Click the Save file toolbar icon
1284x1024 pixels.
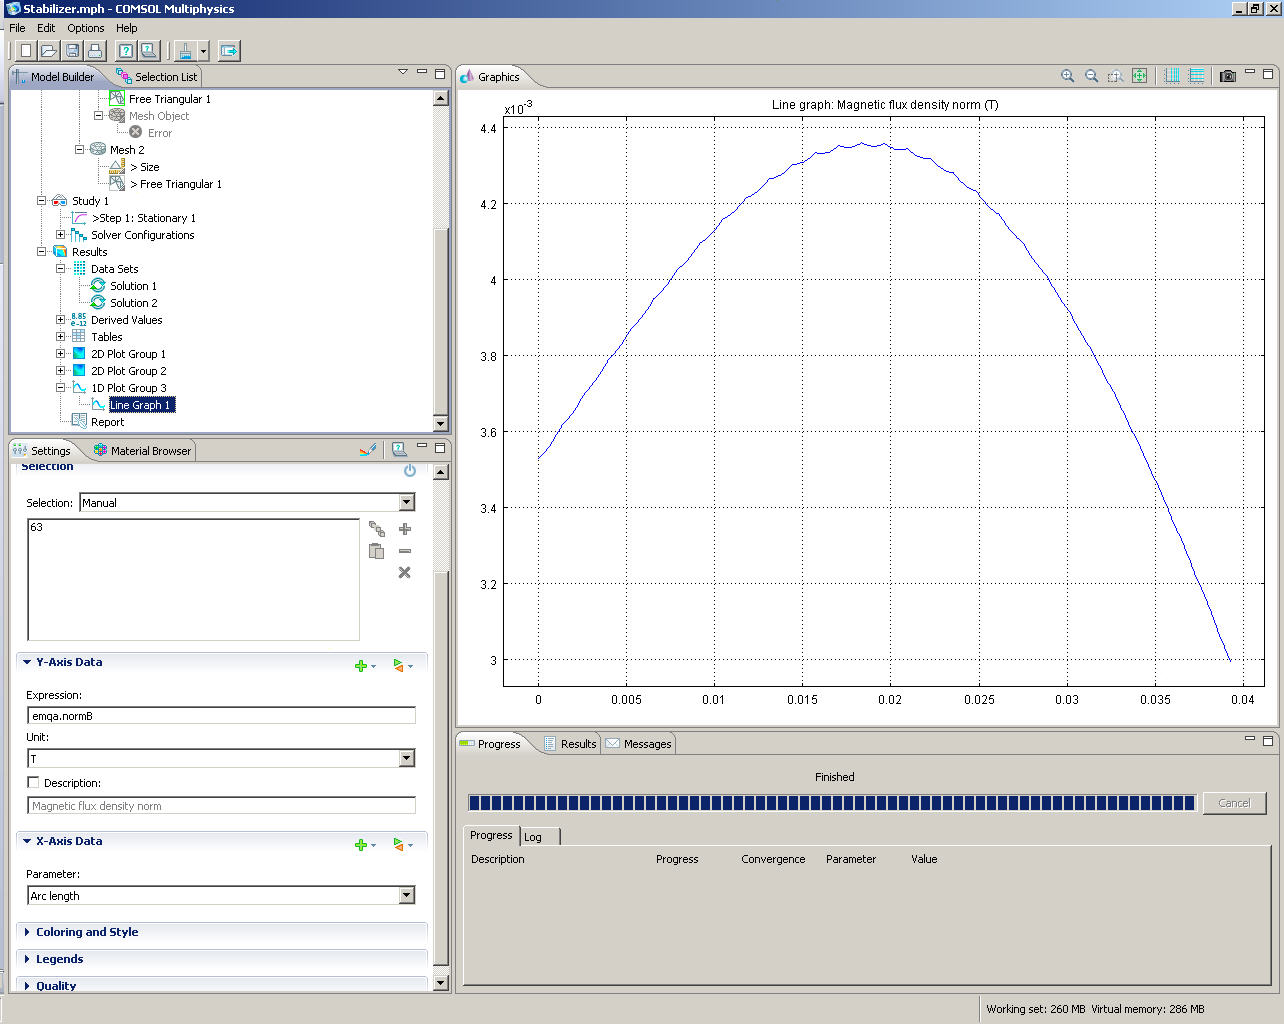[72, 50]
